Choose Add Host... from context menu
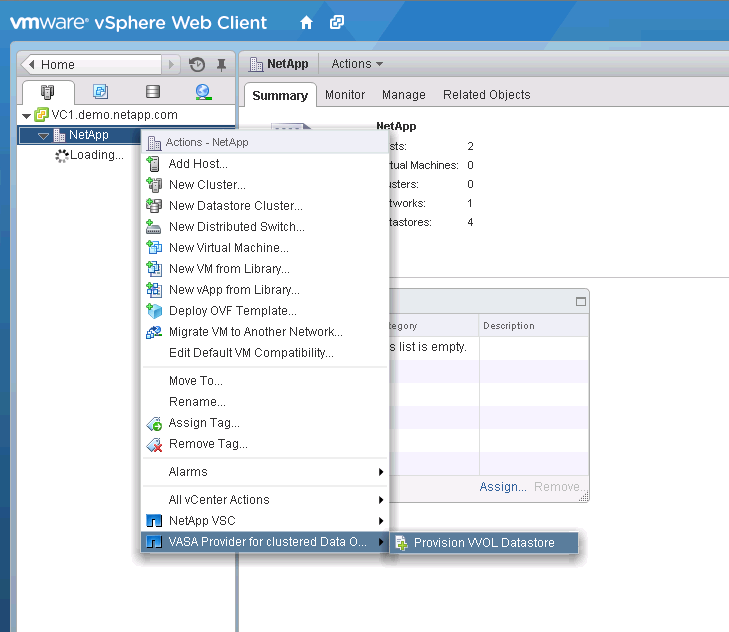 (265, 164)
